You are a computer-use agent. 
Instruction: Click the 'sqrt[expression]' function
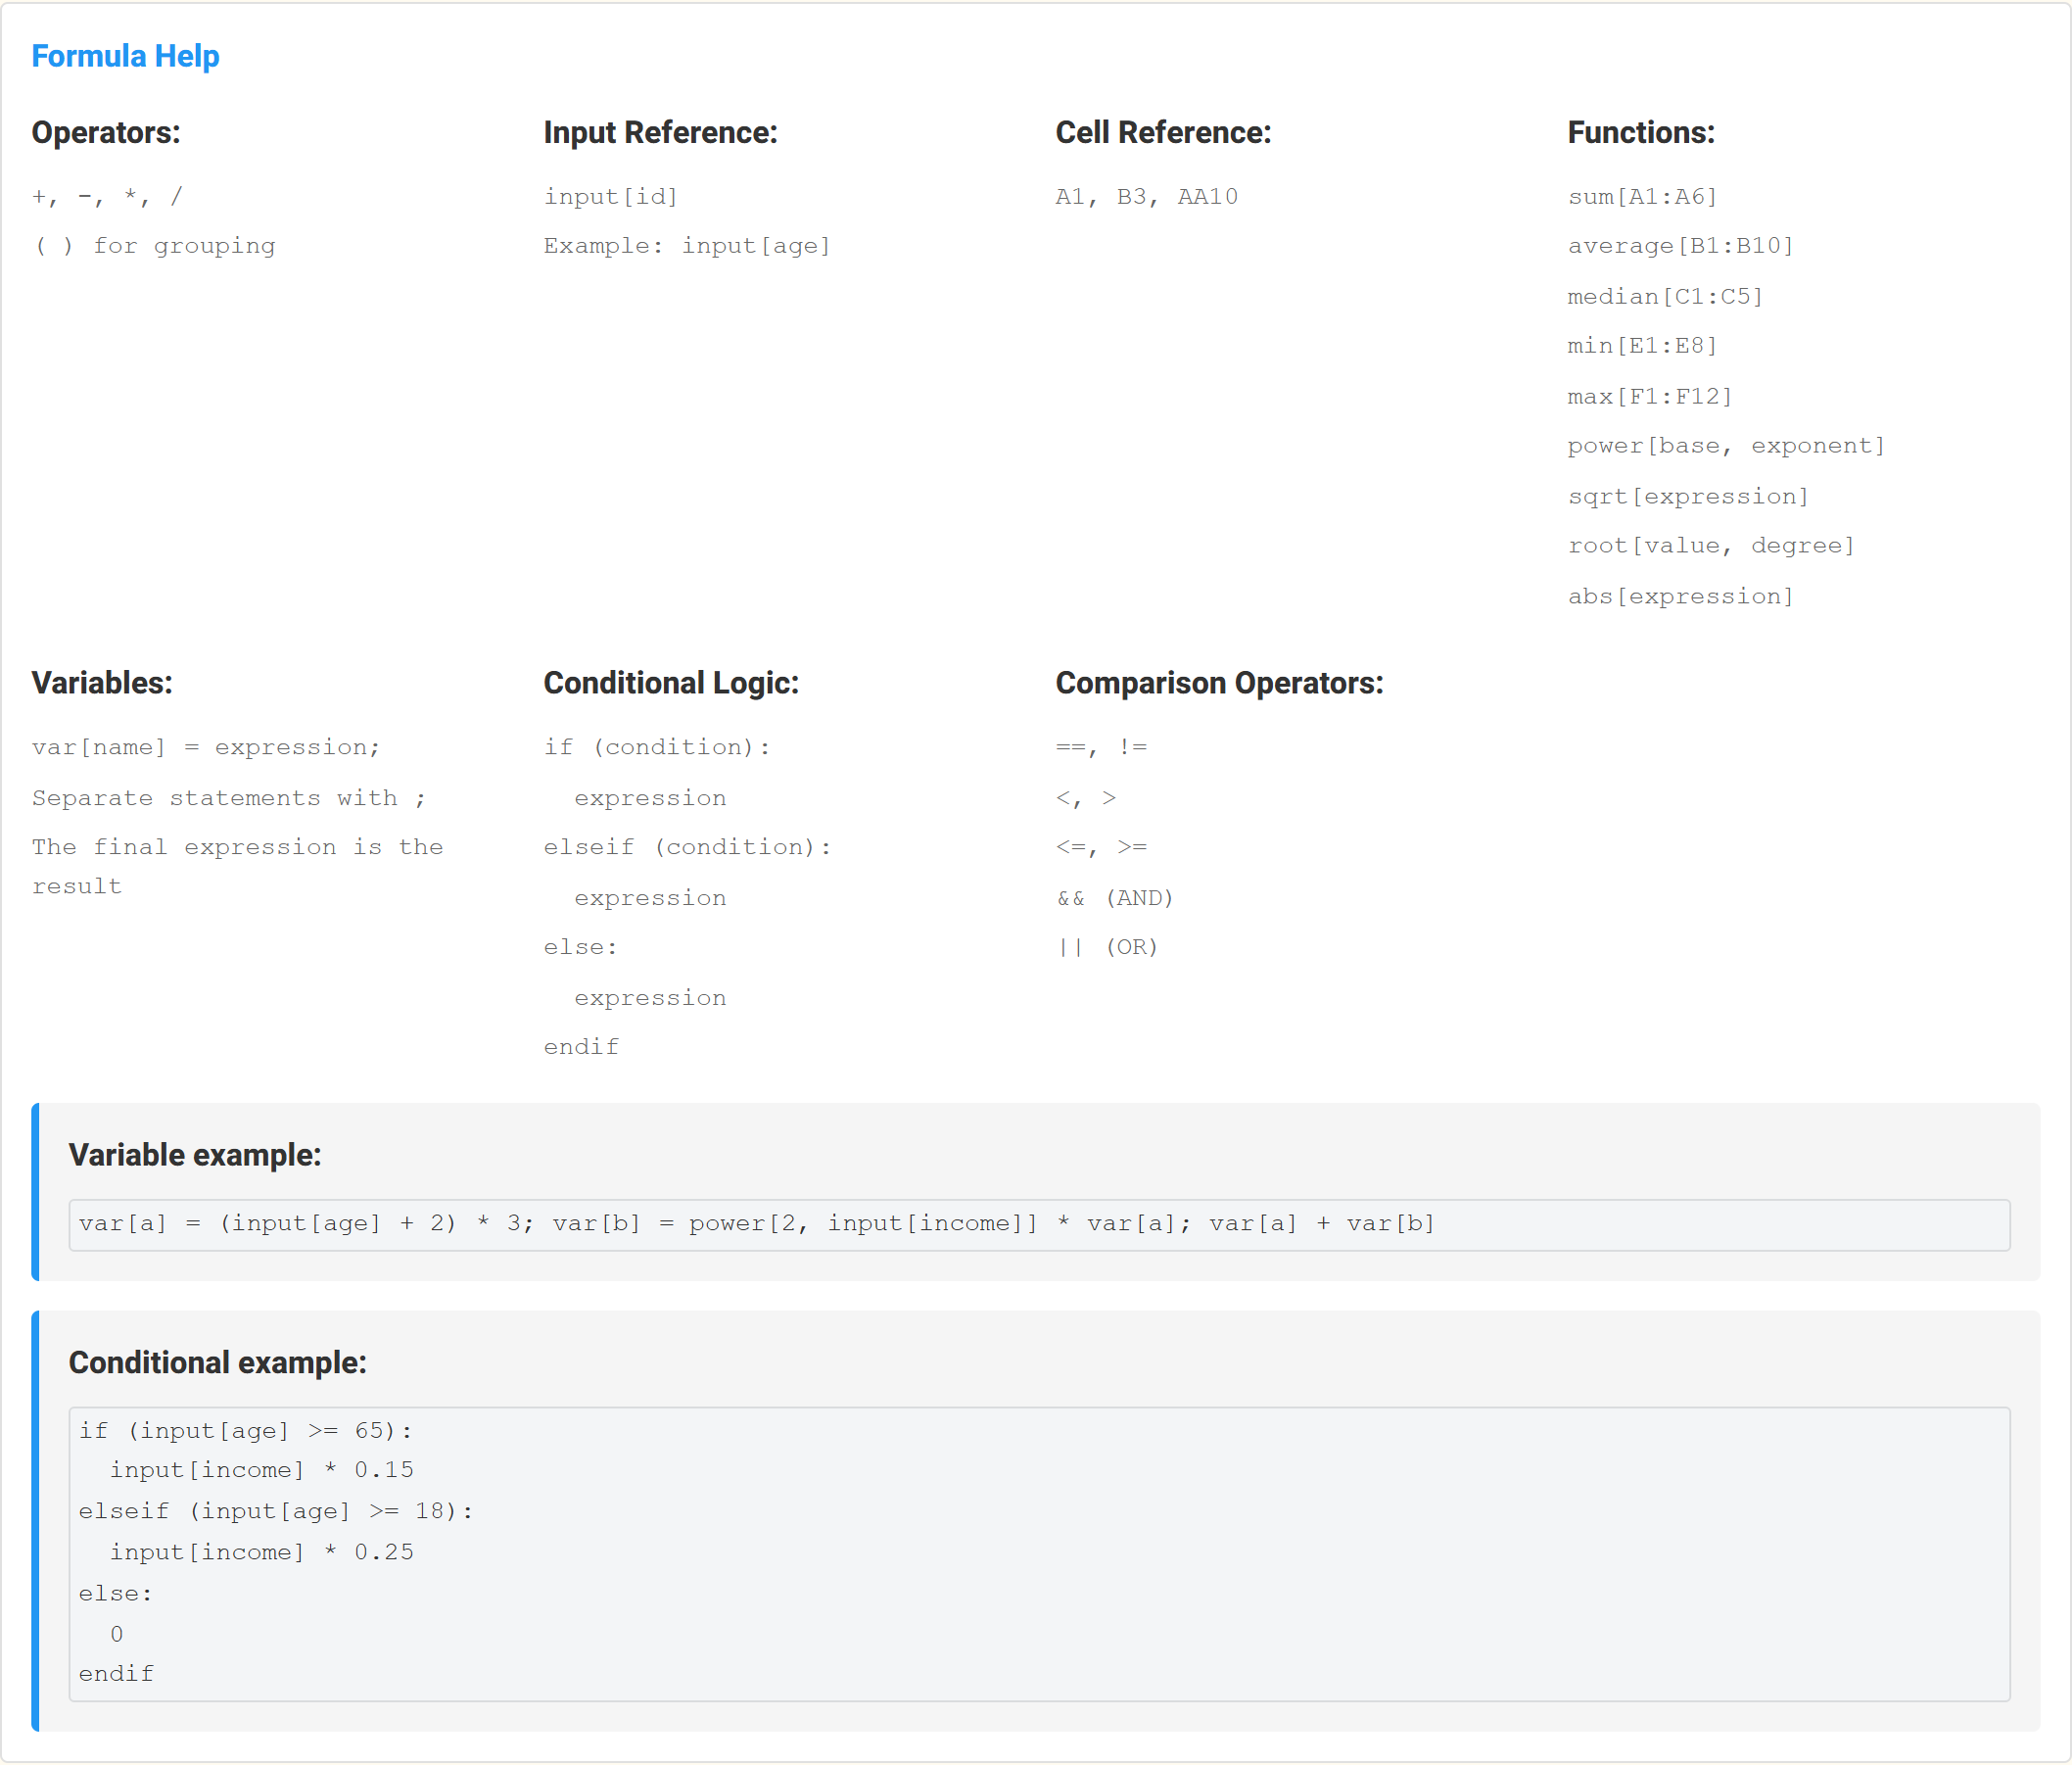coord(1689,496)
